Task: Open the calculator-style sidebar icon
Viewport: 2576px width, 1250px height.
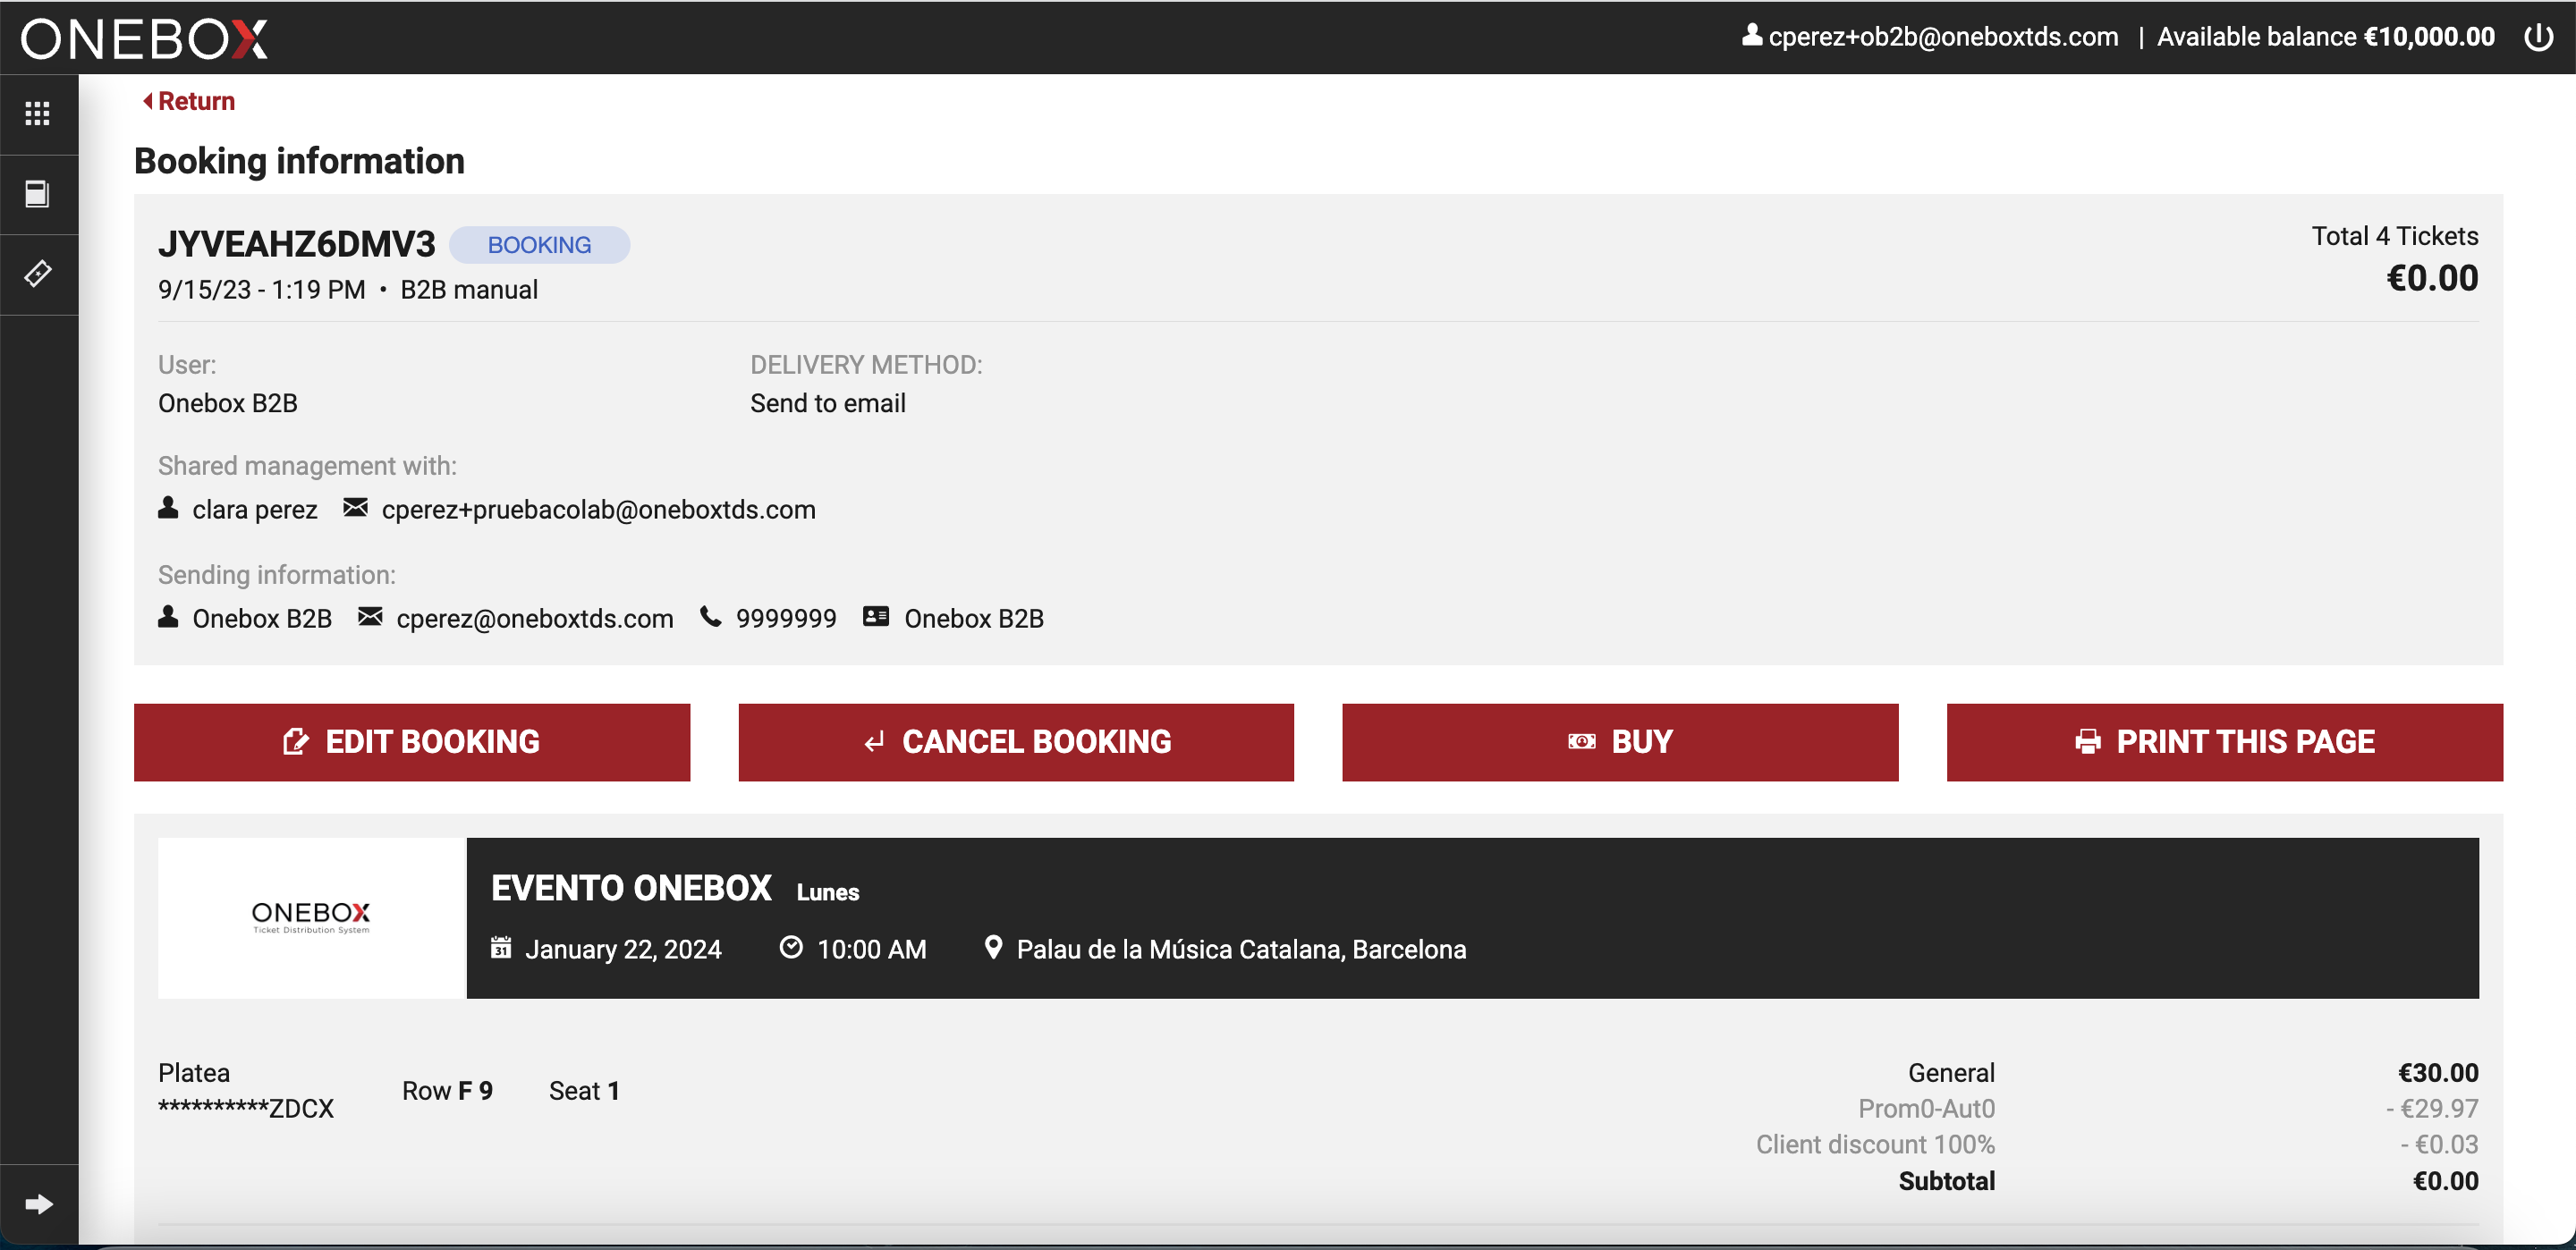Action: click(38, 194)
